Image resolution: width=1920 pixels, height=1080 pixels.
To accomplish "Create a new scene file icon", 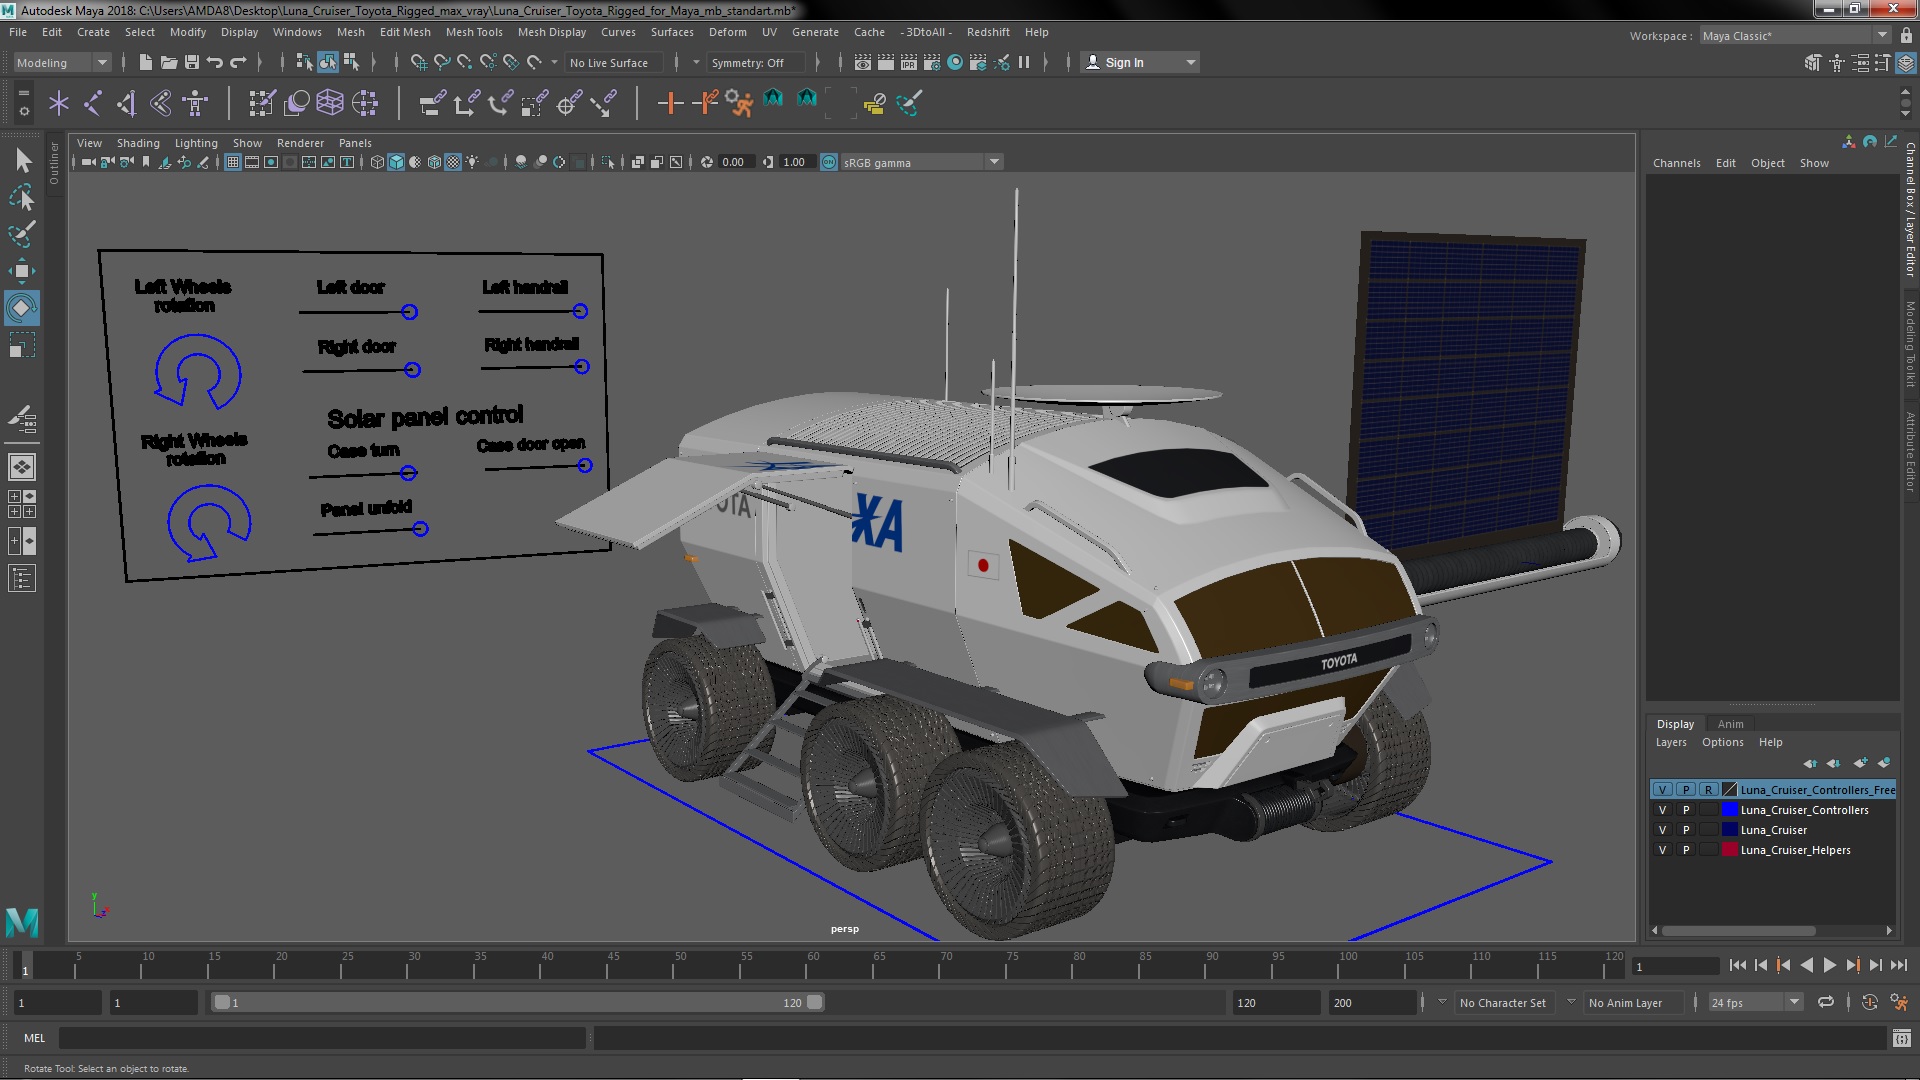I will click(x=146, y=62).
